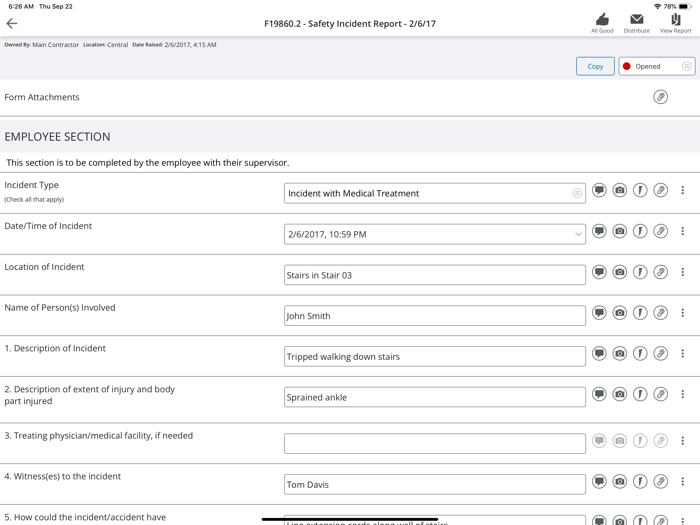The width and height of the screenshot is (700, 525).
Task: Add comment to injury description row
Action: 599,394
